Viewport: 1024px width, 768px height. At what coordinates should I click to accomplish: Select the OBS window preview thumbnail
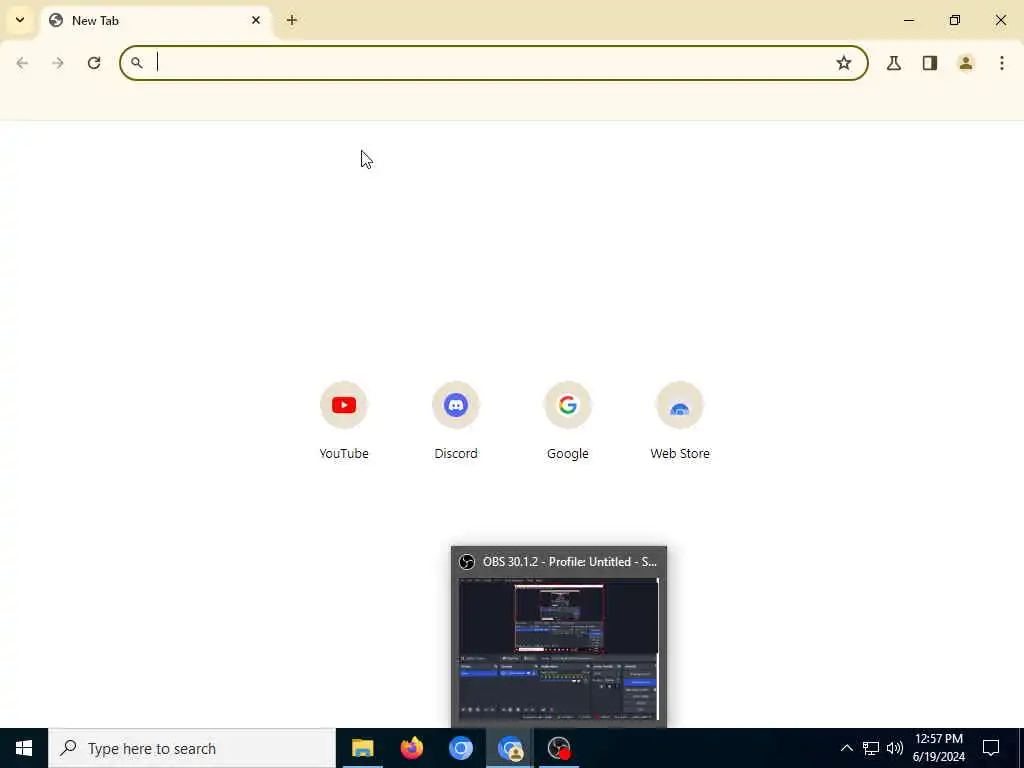(559, 648)
